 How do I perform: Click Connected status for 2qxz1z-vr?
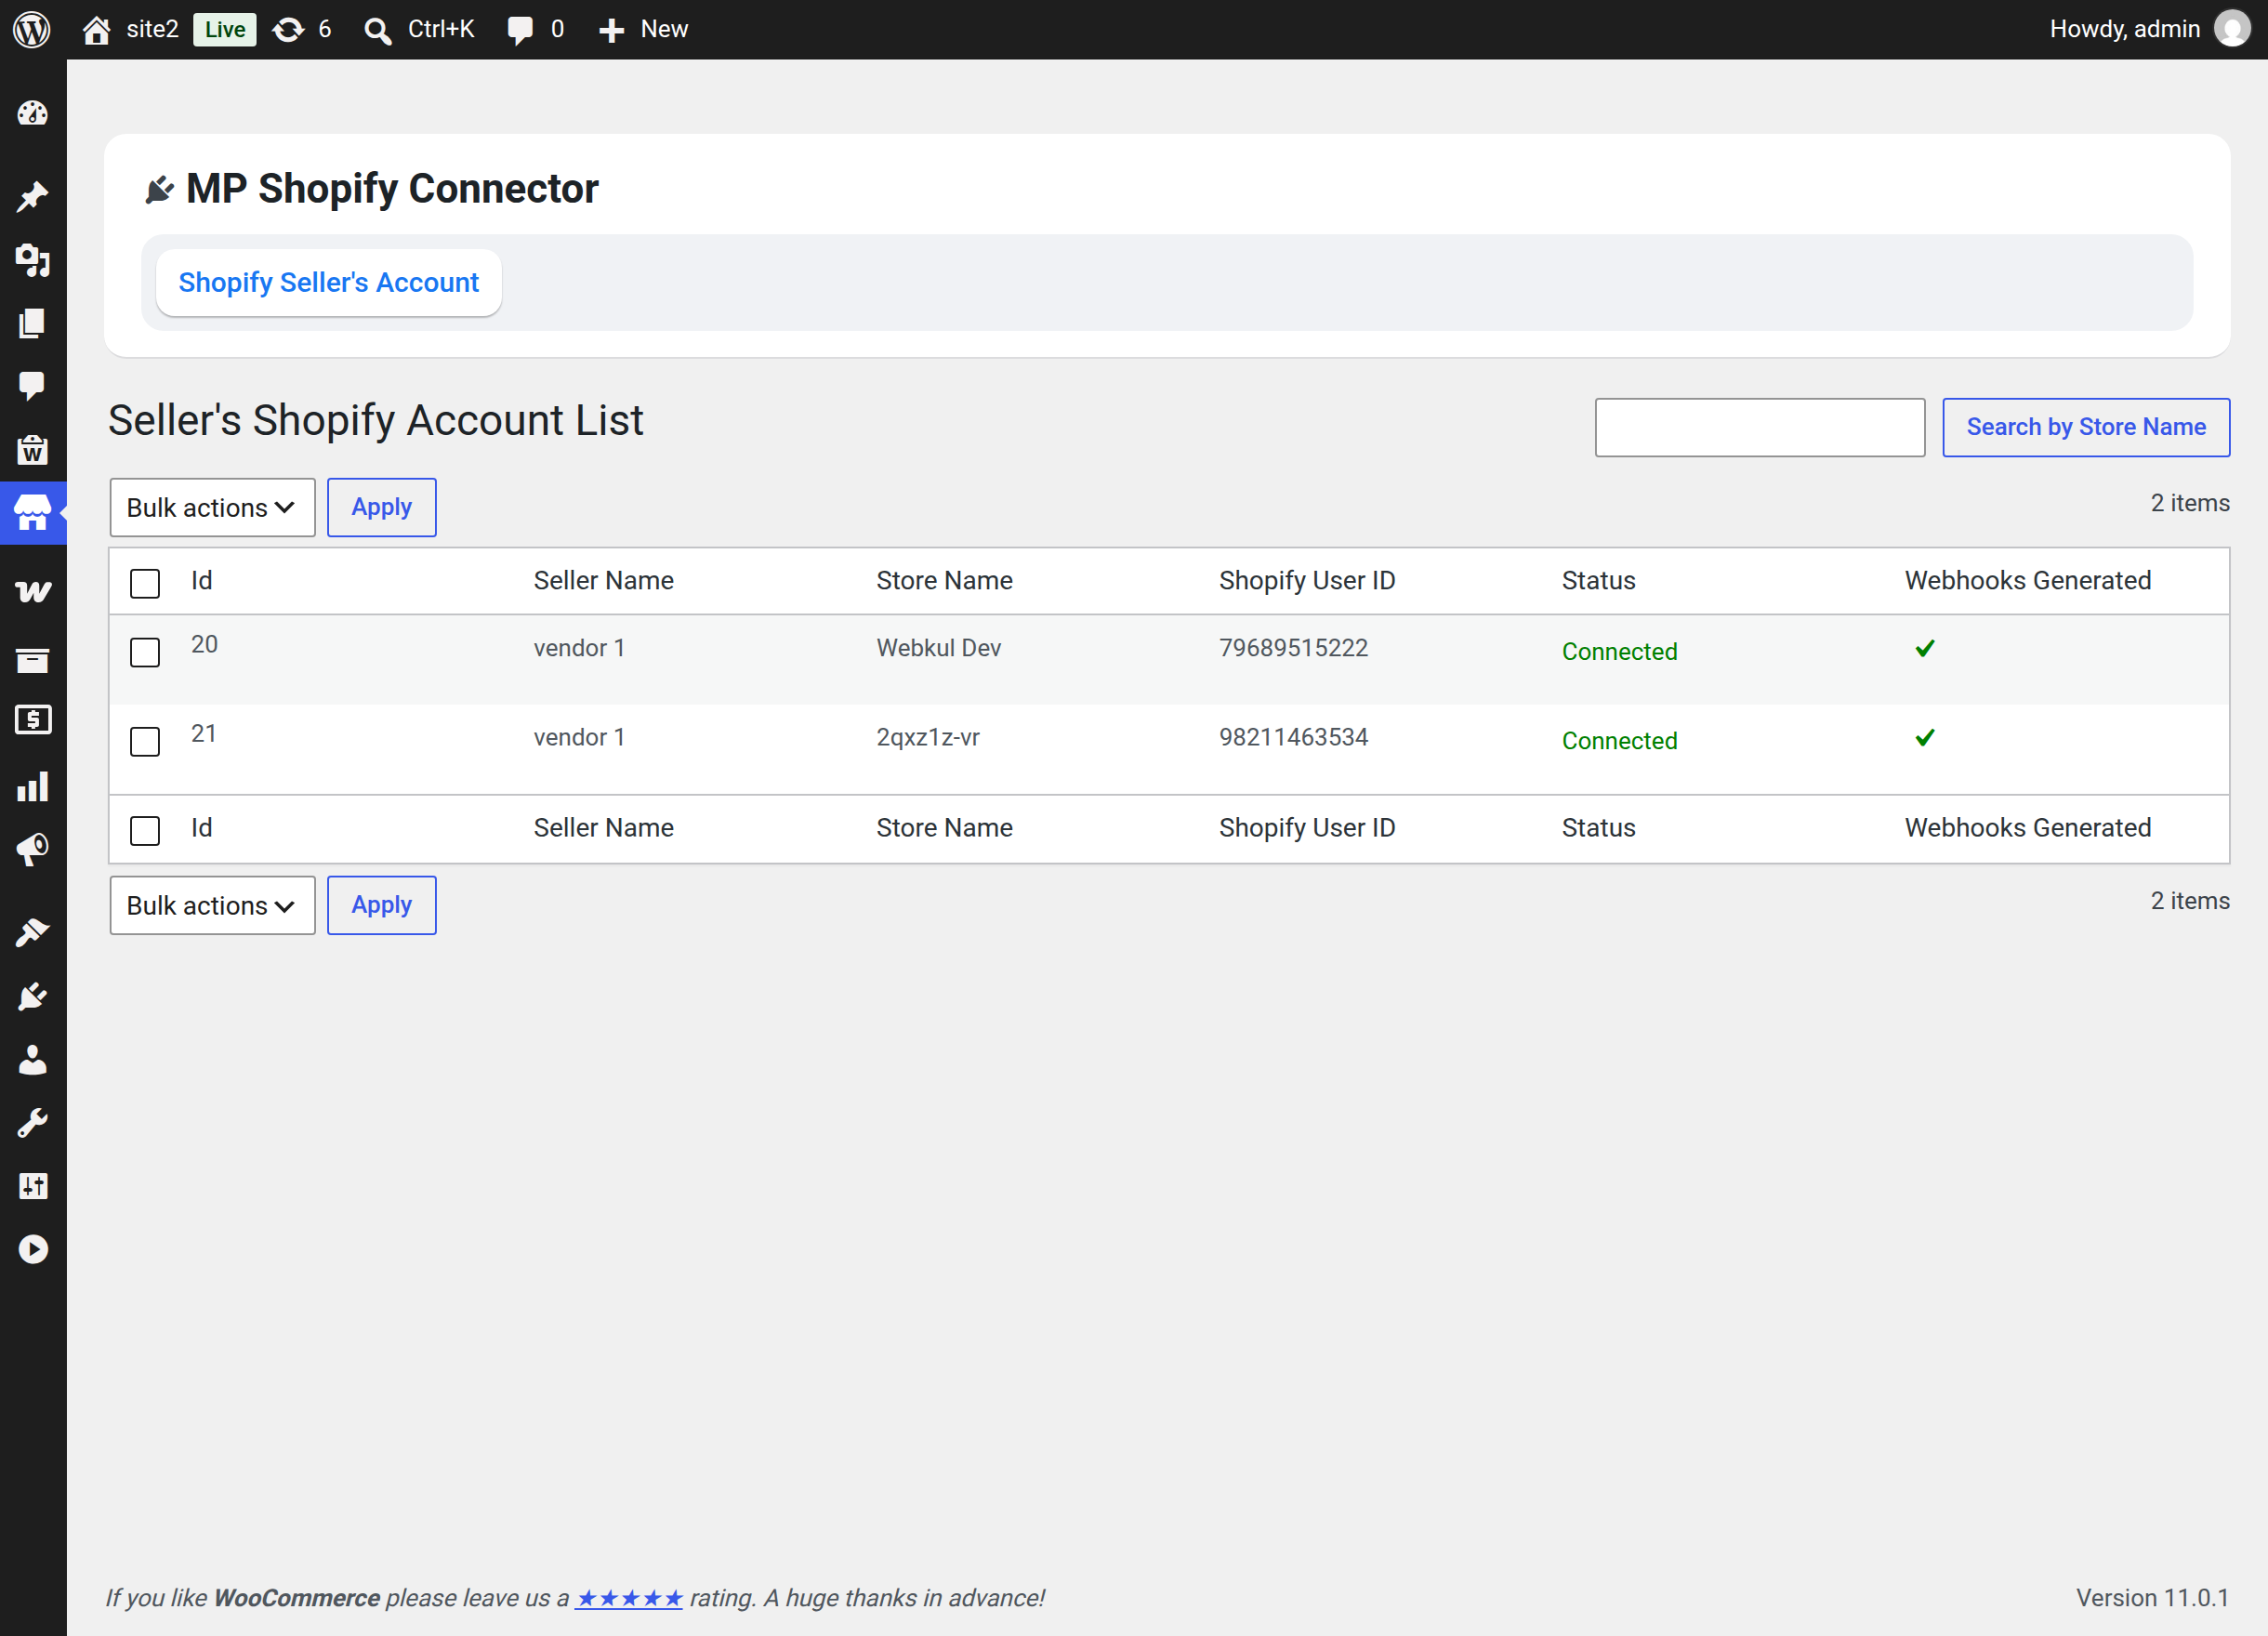click(1619, 741)
